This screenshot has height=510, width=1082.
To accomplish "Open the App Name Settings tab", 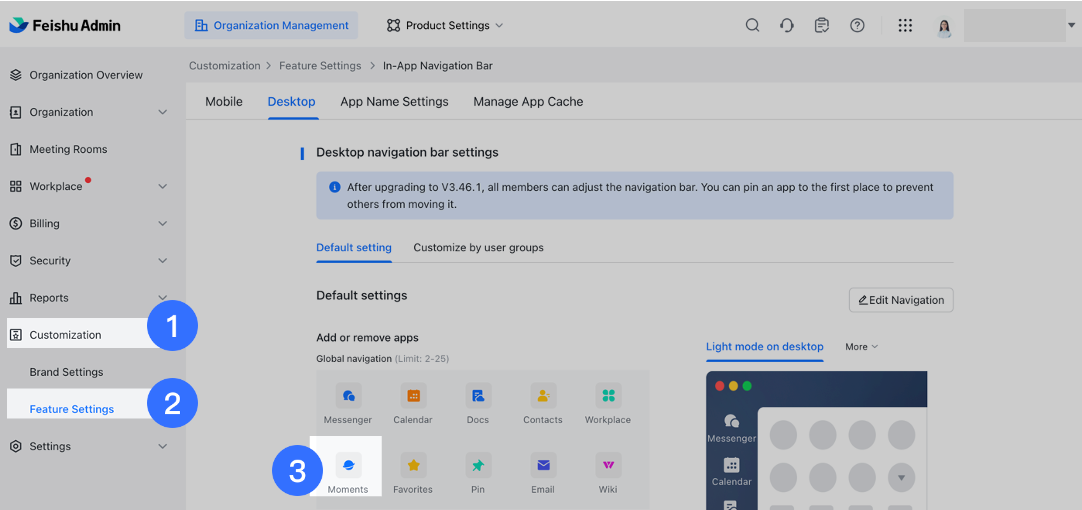I will pyautogui.click(x=394, y=101).
